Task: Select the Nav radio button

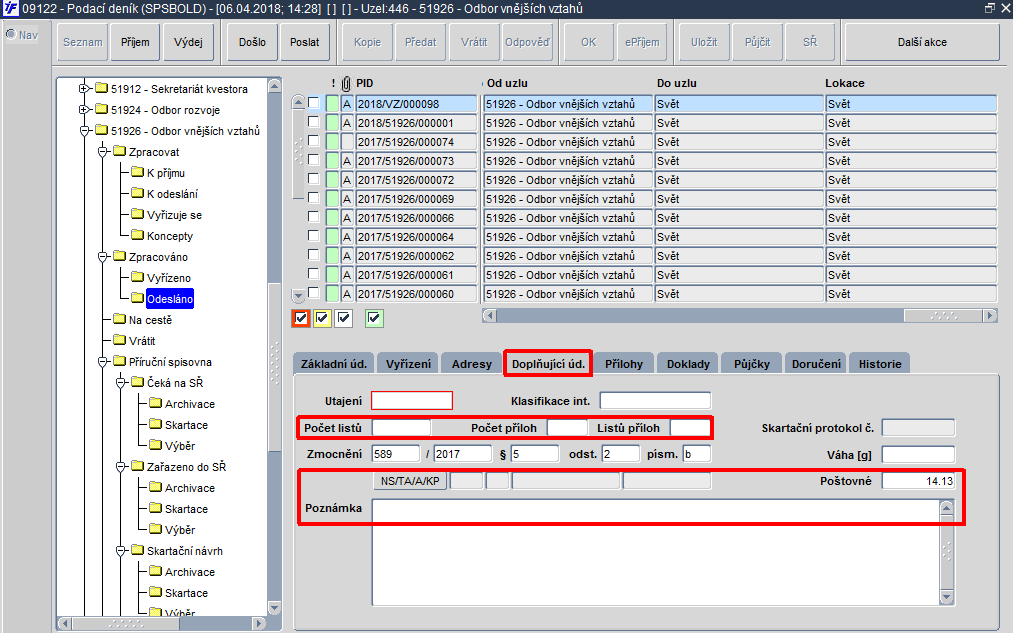Action: [11, 34]
